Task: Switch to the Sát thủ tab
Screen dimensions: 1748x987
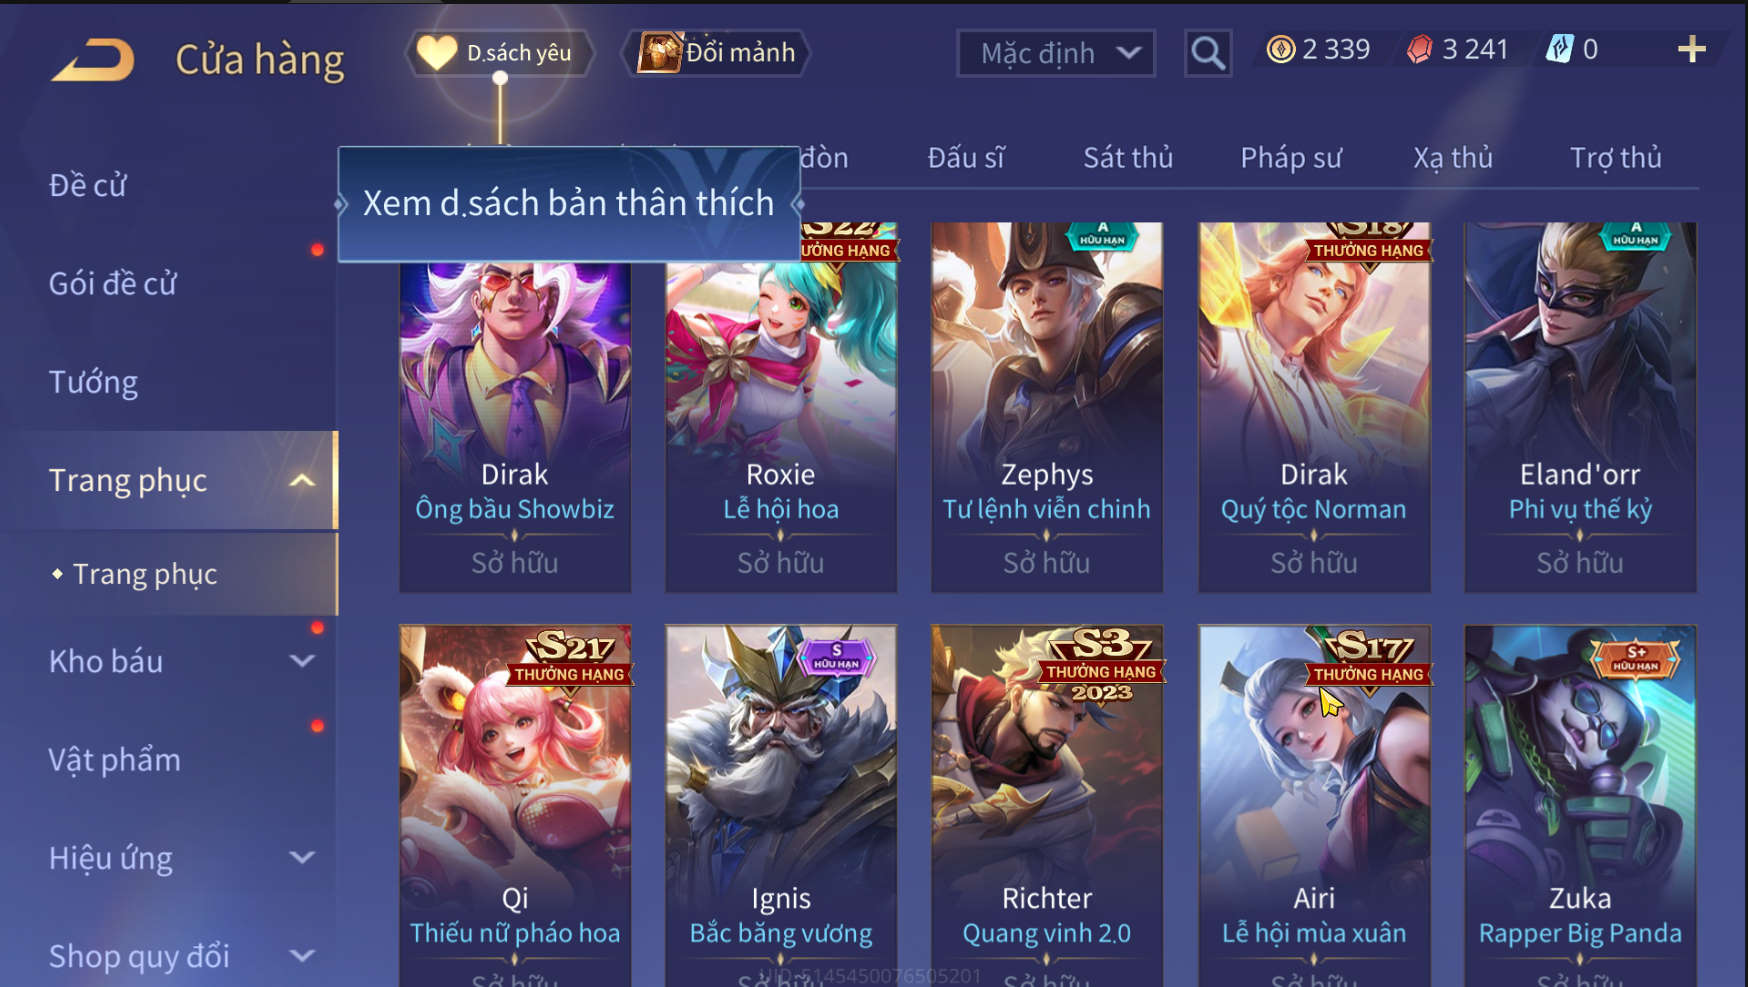Action: pyautogui.click(x=1128, y=158)
